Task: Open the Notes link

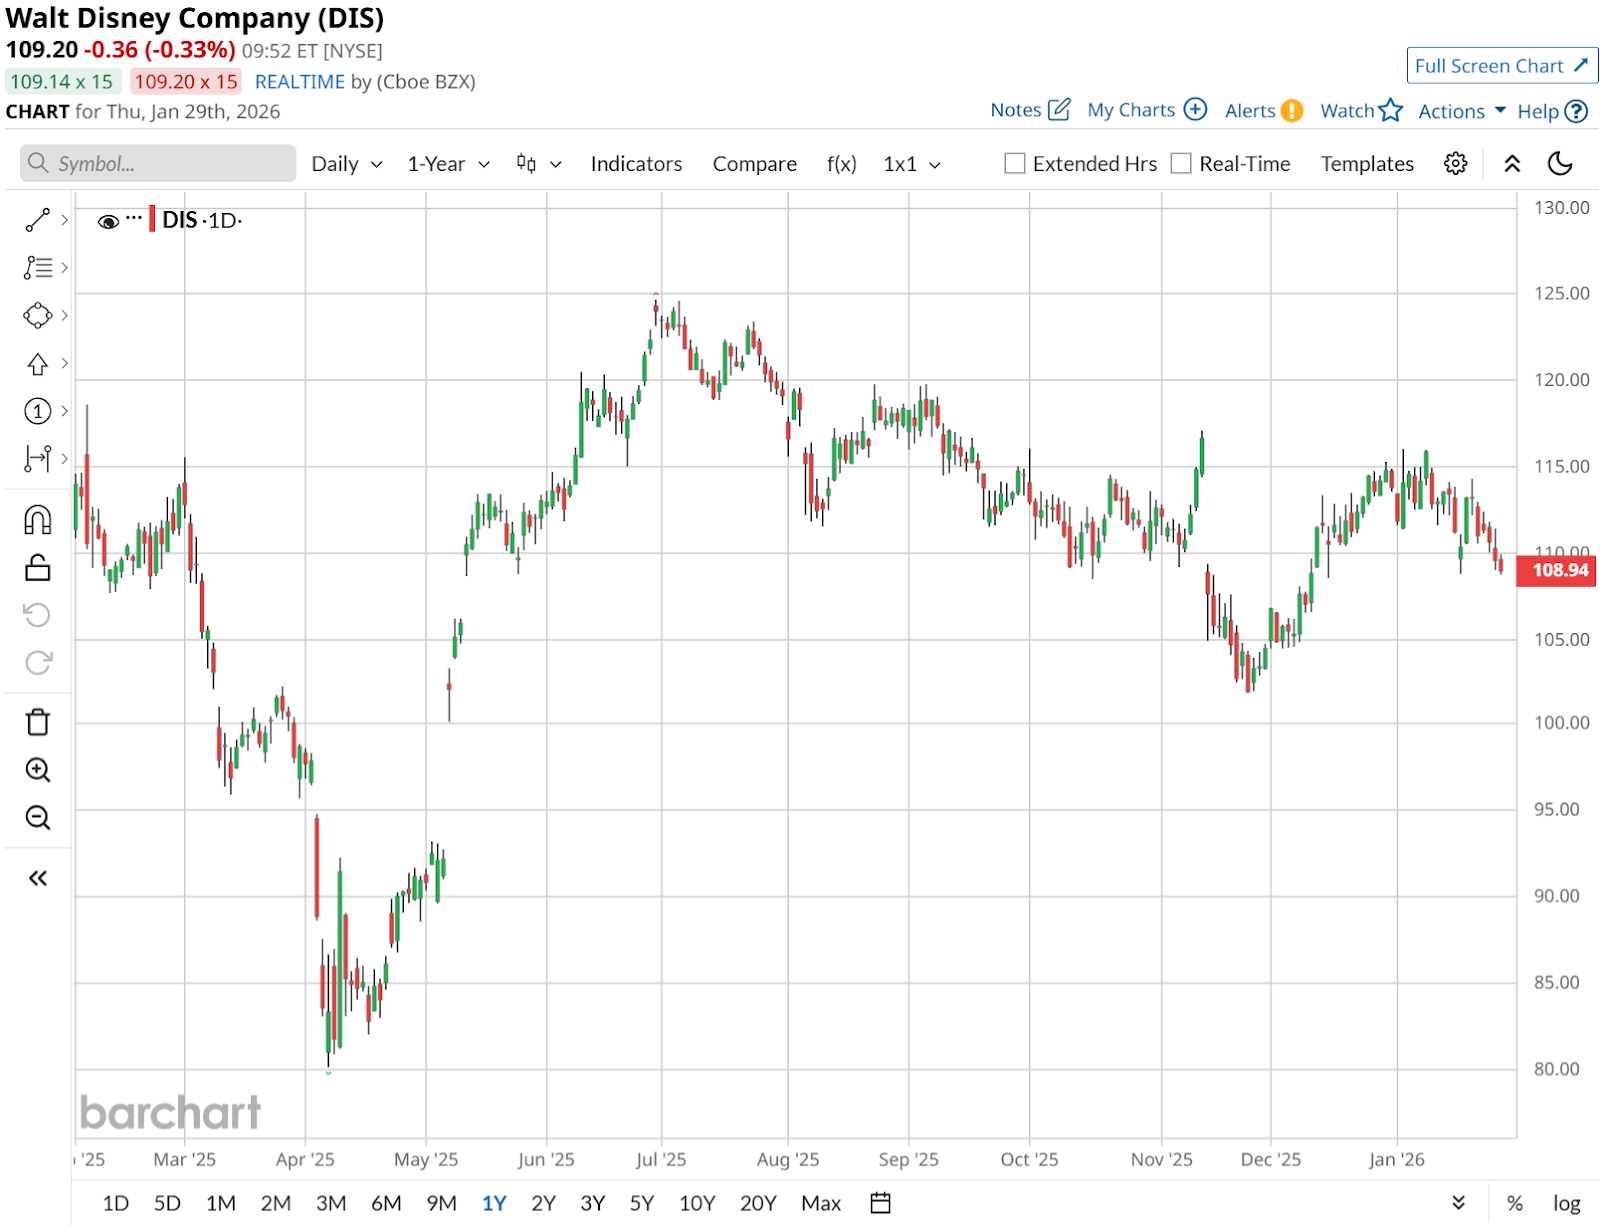Action: click(x=1016, y=110)
